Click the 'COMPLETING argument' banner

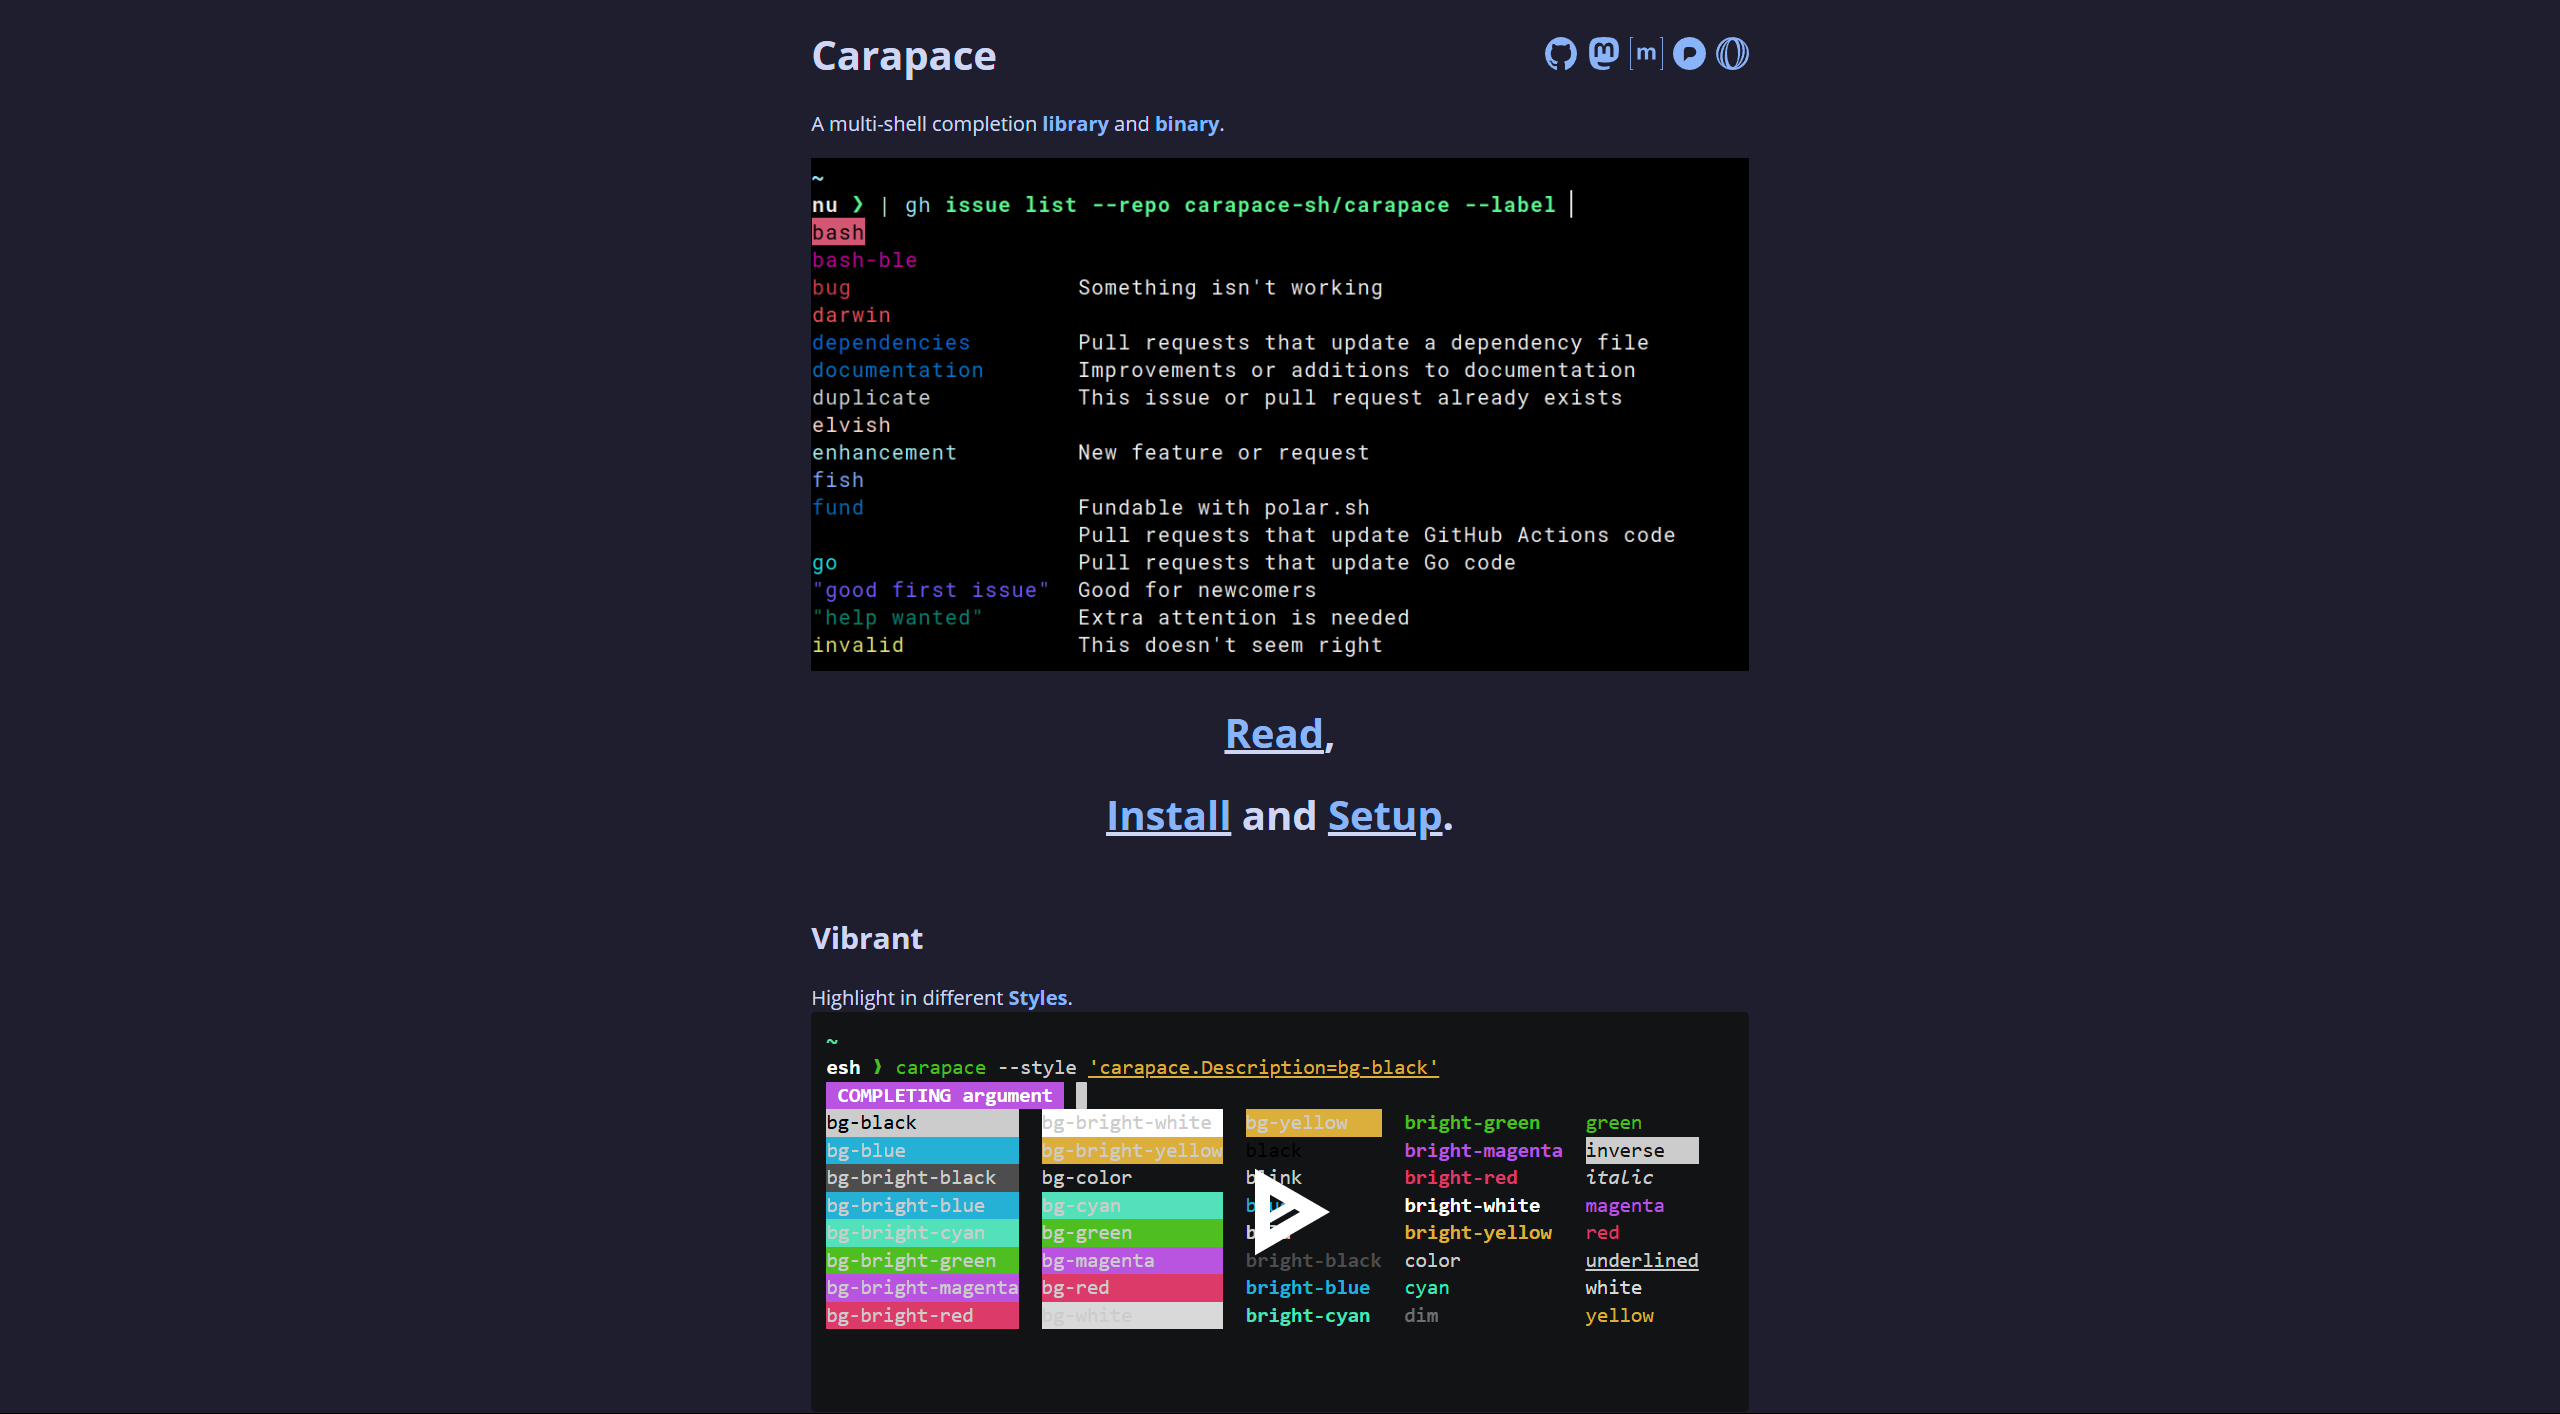[944, 1096]
